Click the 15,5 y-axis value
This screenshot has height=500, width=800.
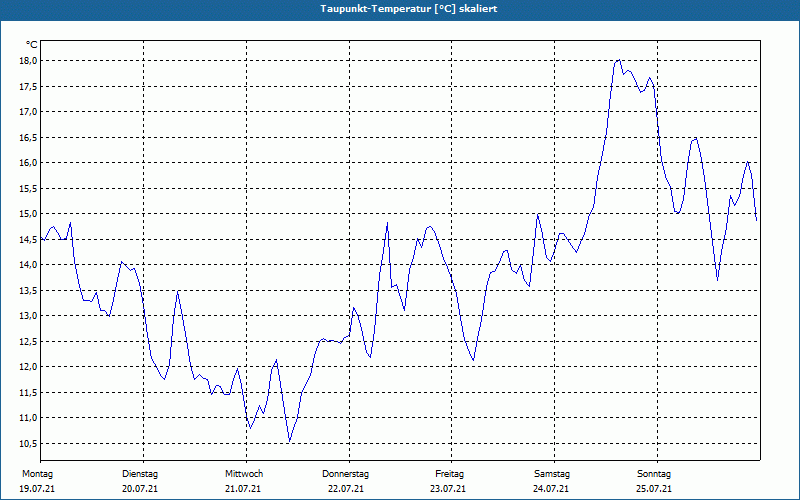pyautogui.click(x=29, y=188)
